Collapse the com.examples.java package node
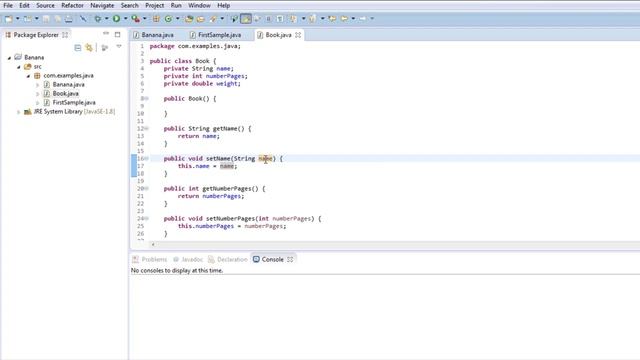The height and width of the screenshot is (360, 640). coord(28,76)
